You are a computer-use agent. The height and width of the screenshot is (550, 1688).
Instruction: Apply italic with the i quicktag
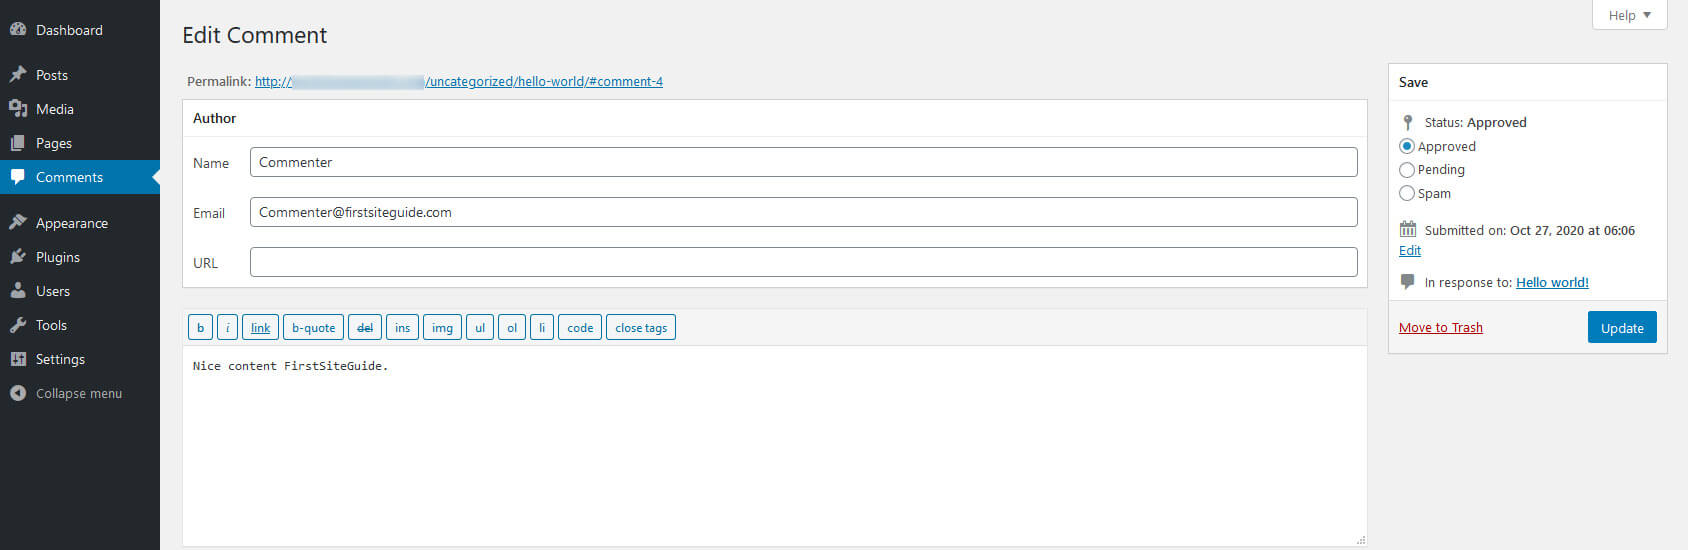click(227, 327)
